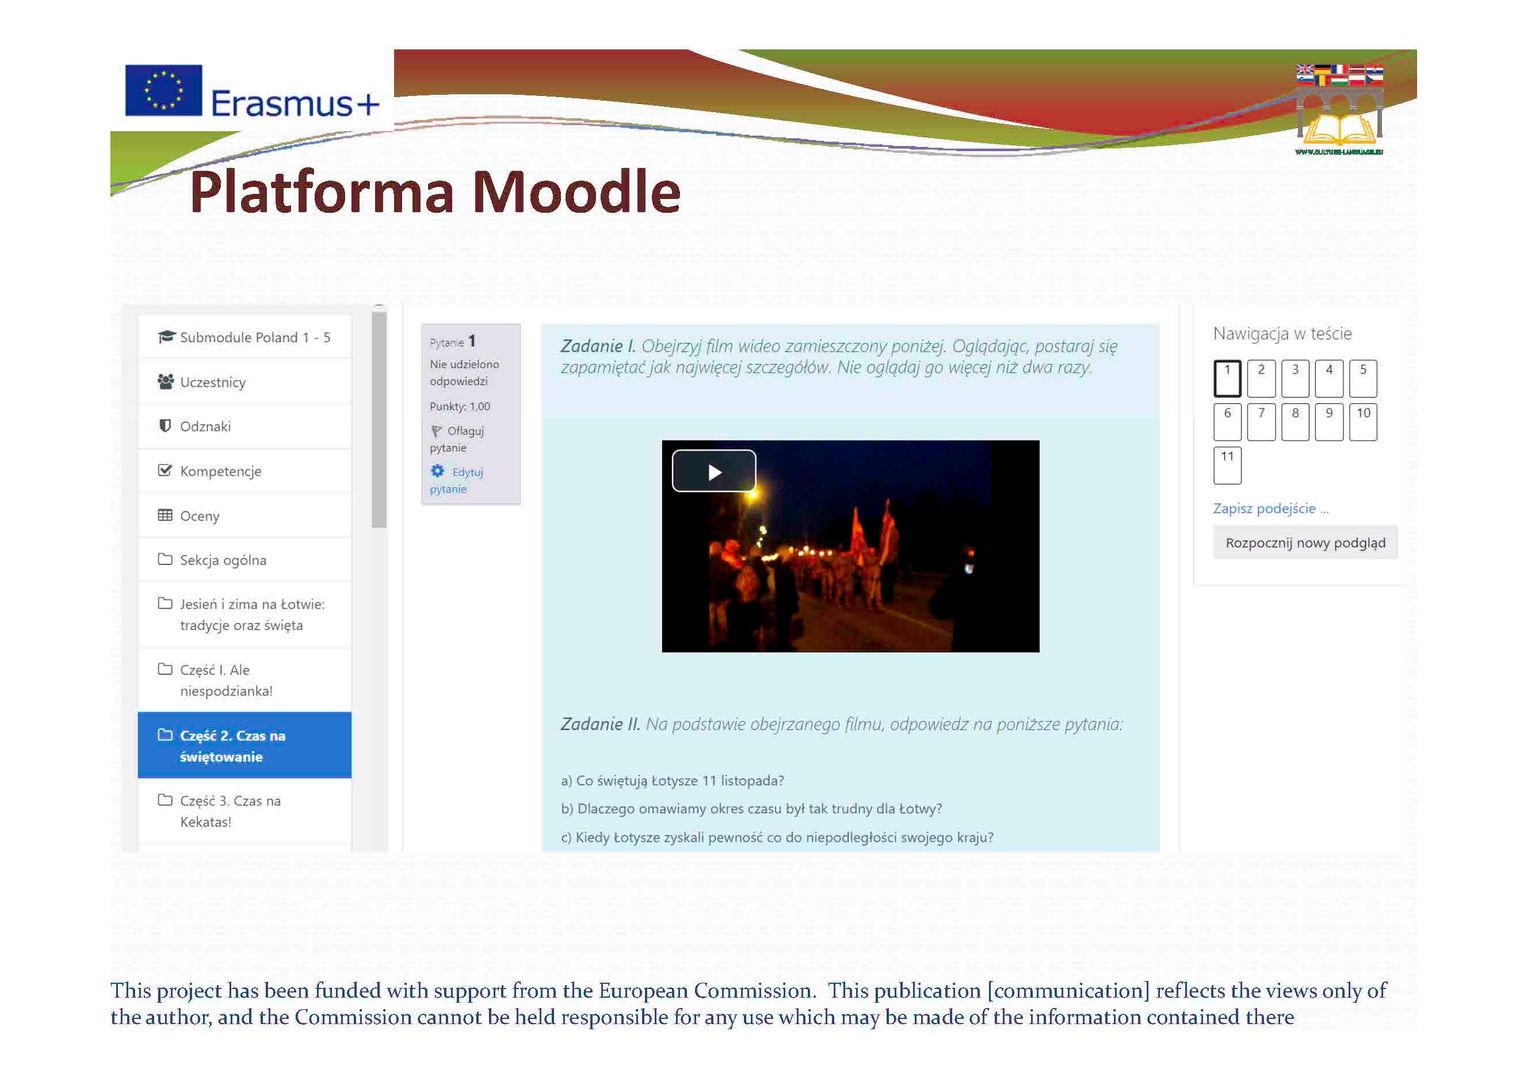This screenshot has height=1080, width=1528.
Task: Go to question 1 in test navigation
Action: [x=1227, y=378]
